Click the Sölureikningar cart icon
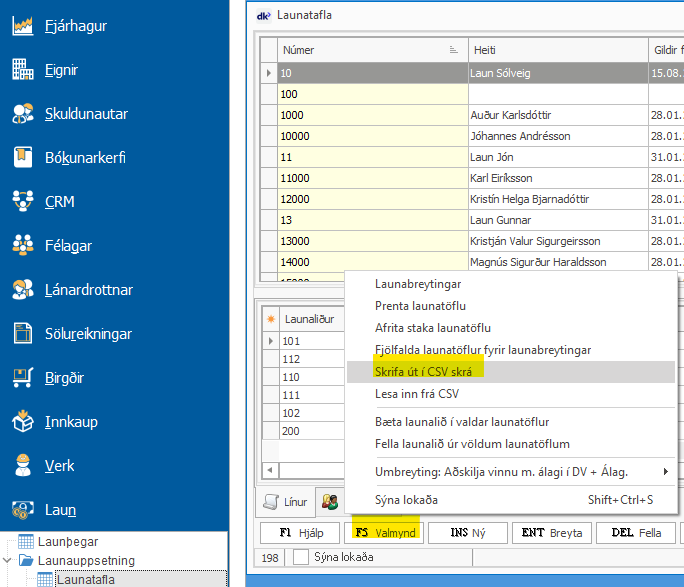This screenshot has width=684, height=587. [23, 334]
